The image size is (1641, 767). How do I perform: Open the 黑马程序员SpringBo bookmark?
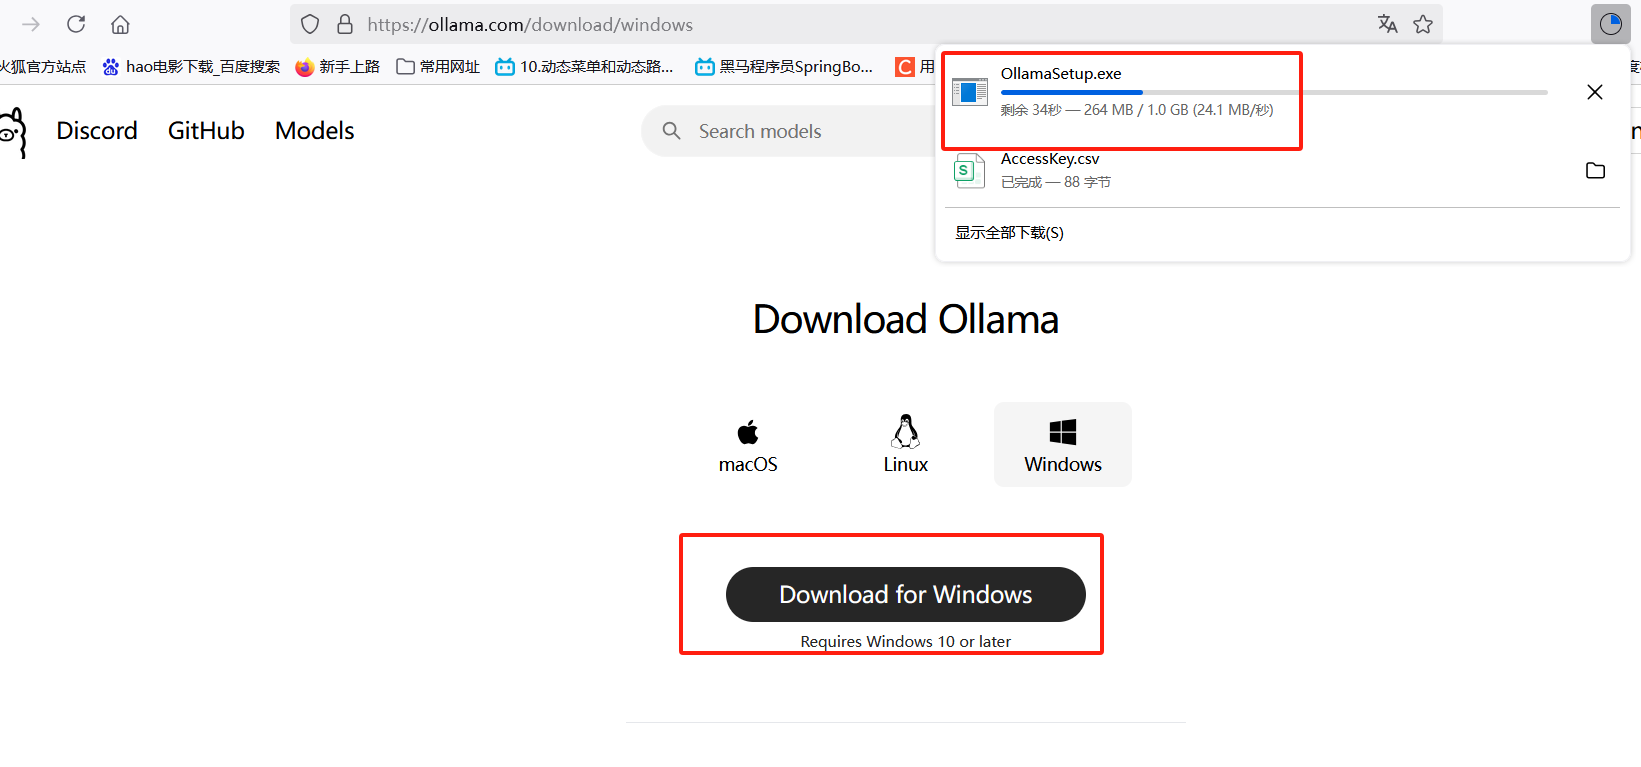click(784, 67)
